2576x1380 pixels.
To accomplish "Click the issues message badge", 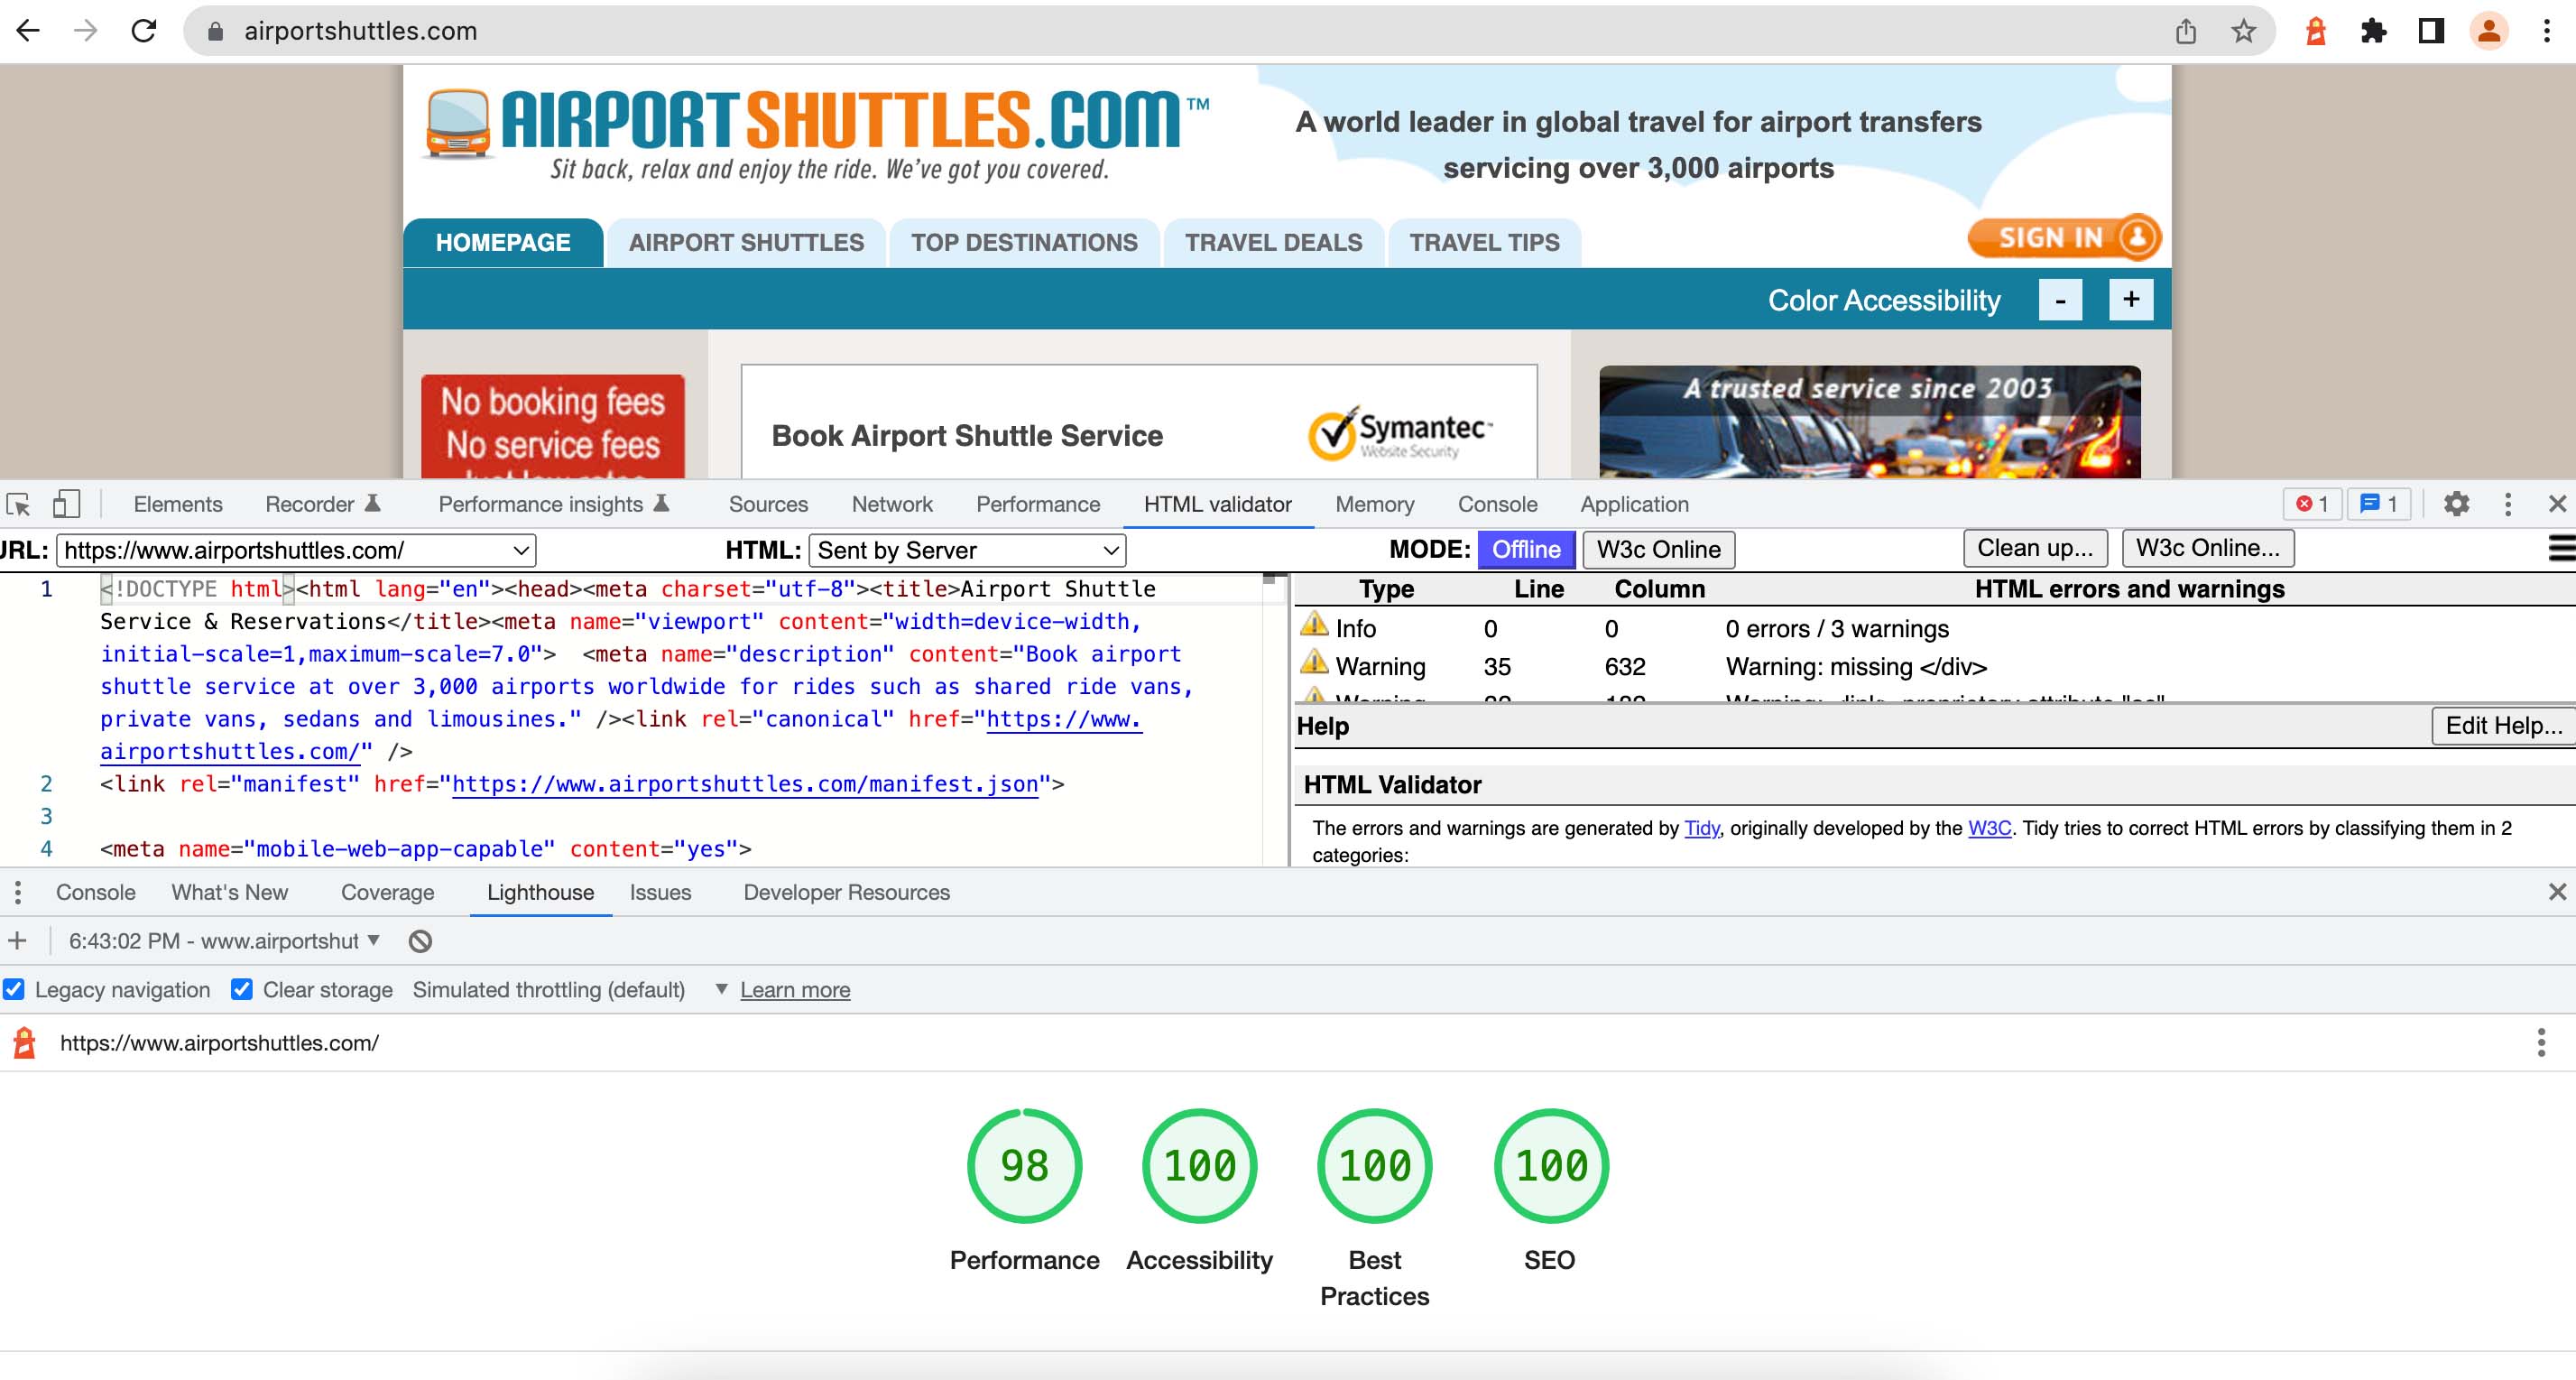I will click(2379, 504).
